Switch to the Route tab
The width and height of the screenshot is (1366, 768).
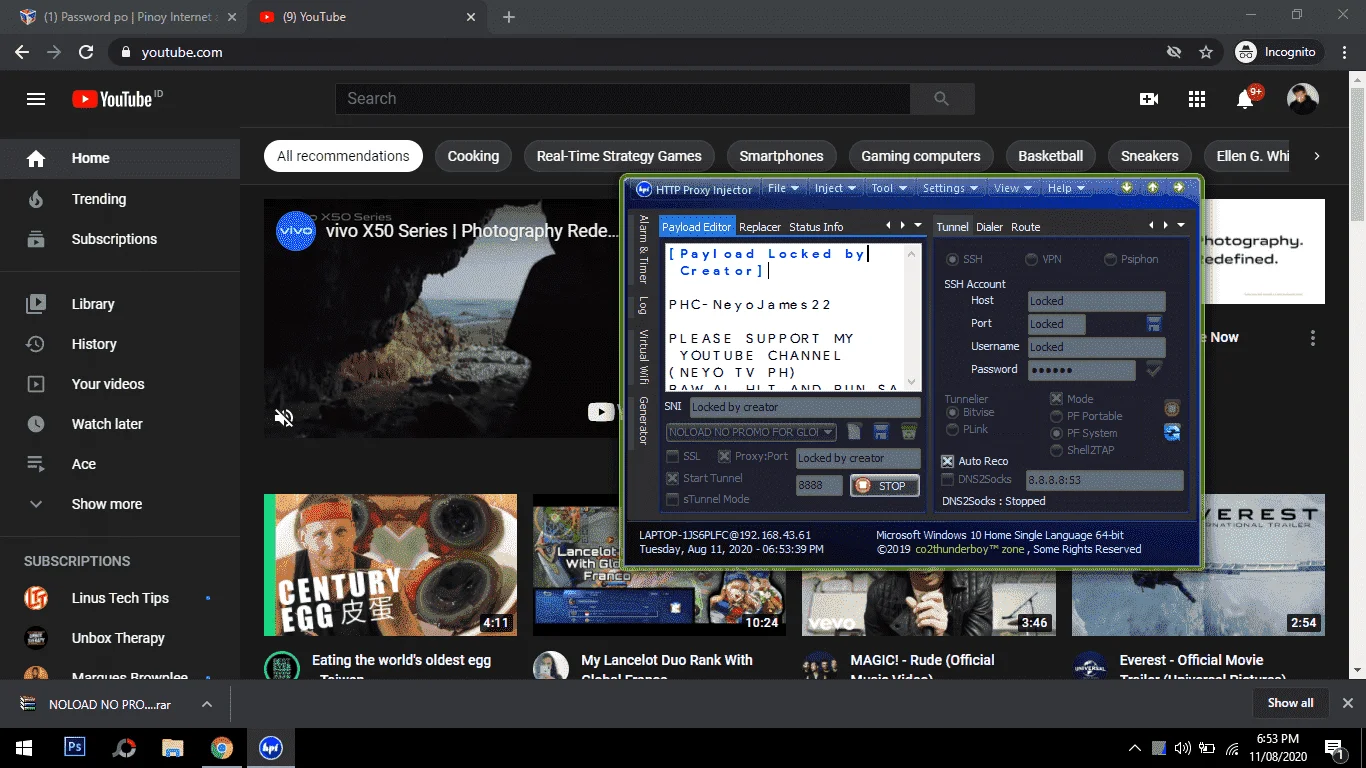pyautogui.click(x=1026, y=227)
